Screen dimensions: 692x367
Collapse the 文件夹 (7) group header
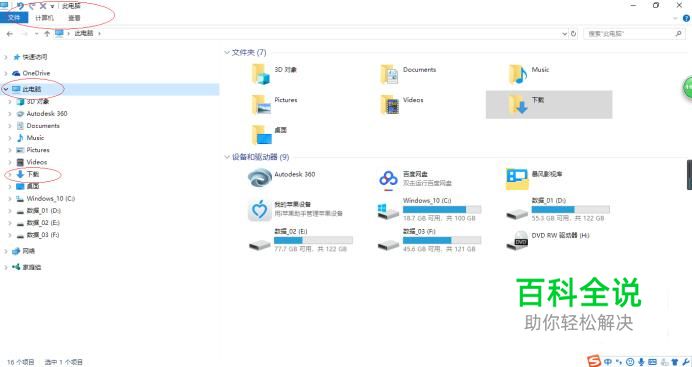[227, 52]
